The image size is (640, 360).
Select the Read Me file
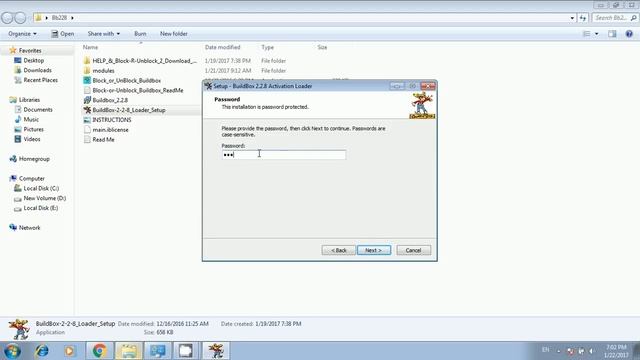point(99,140)
